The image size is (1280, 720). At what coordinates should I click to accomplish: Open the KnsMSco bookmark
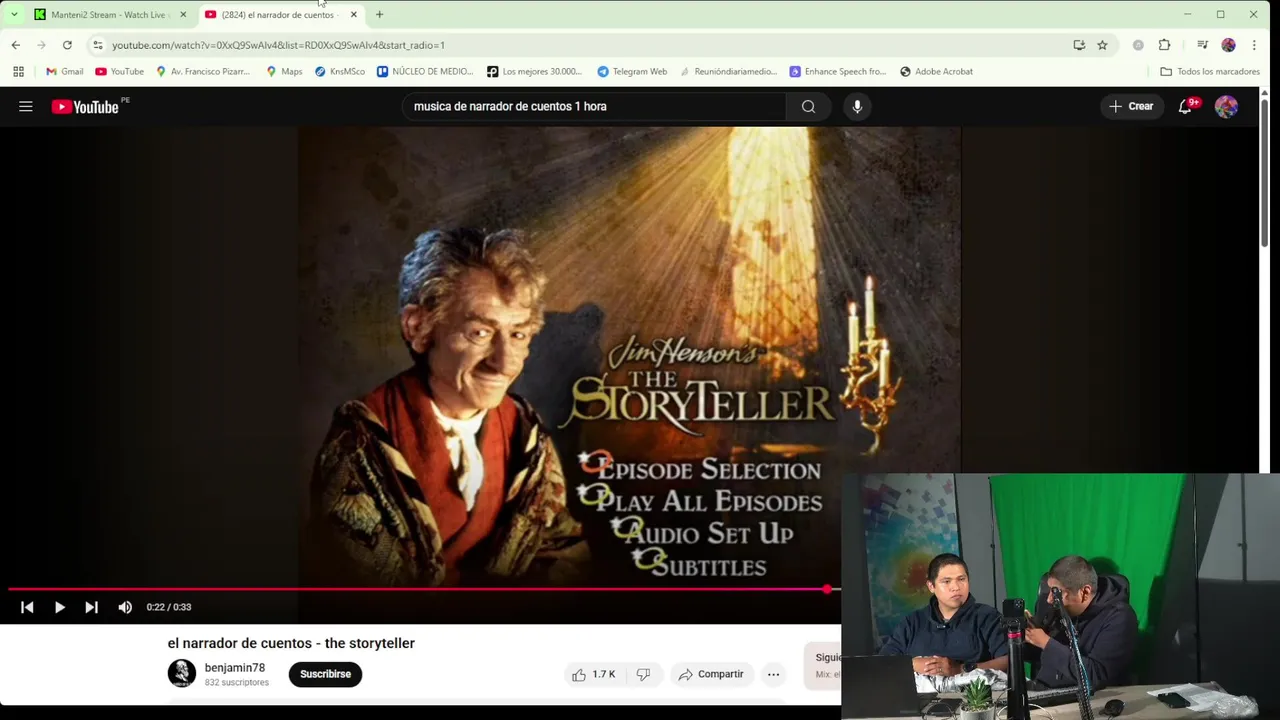pos(339,72)
